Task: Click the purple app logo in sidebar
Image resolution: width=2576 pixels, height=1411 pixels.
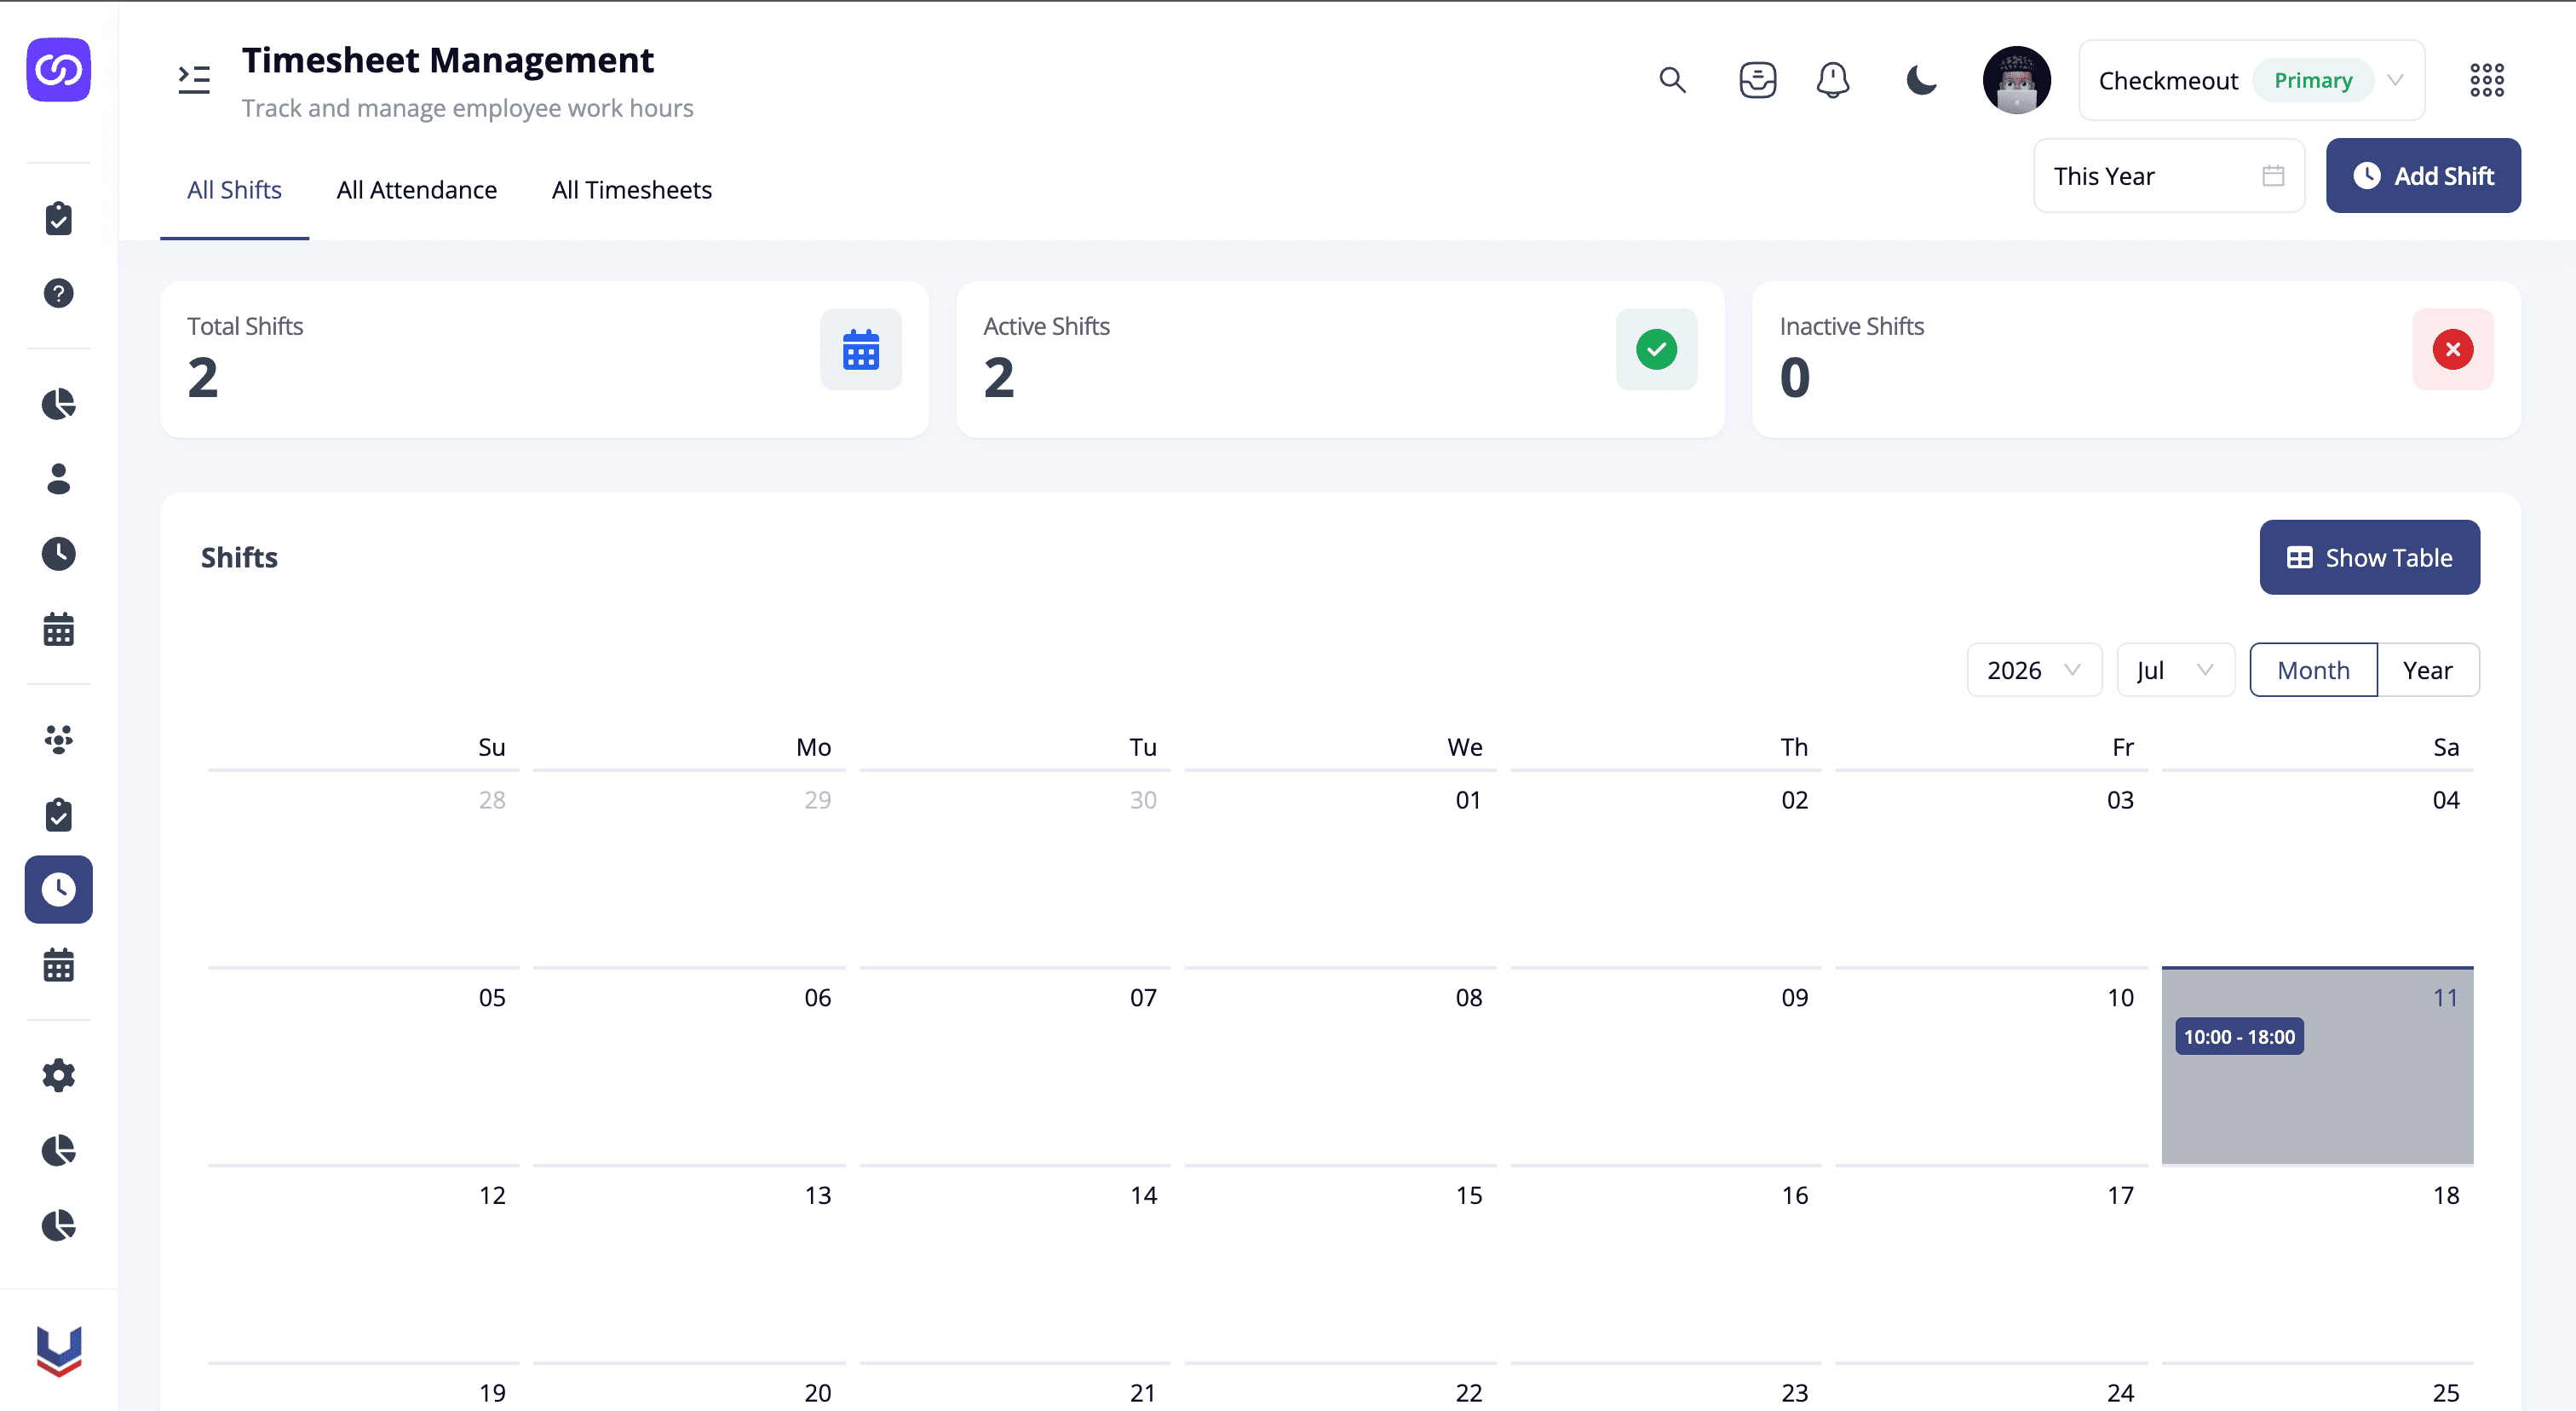Action: [x=58, y=70]
